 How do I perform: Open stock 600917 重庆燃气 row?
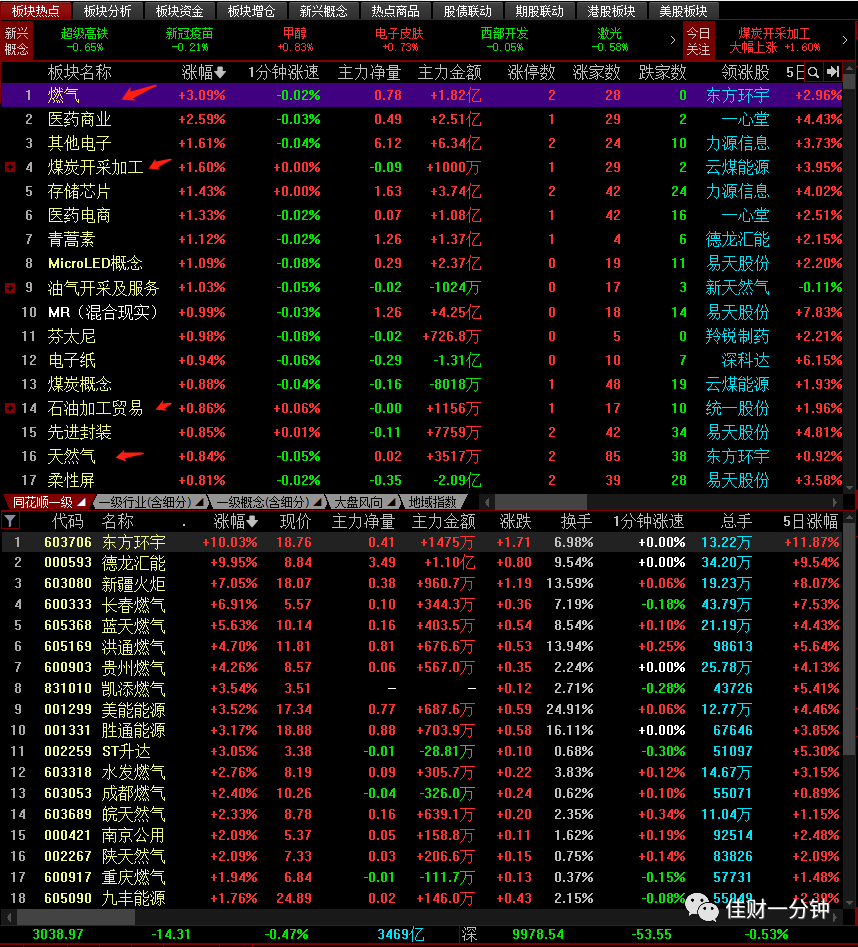coord(423,877)
